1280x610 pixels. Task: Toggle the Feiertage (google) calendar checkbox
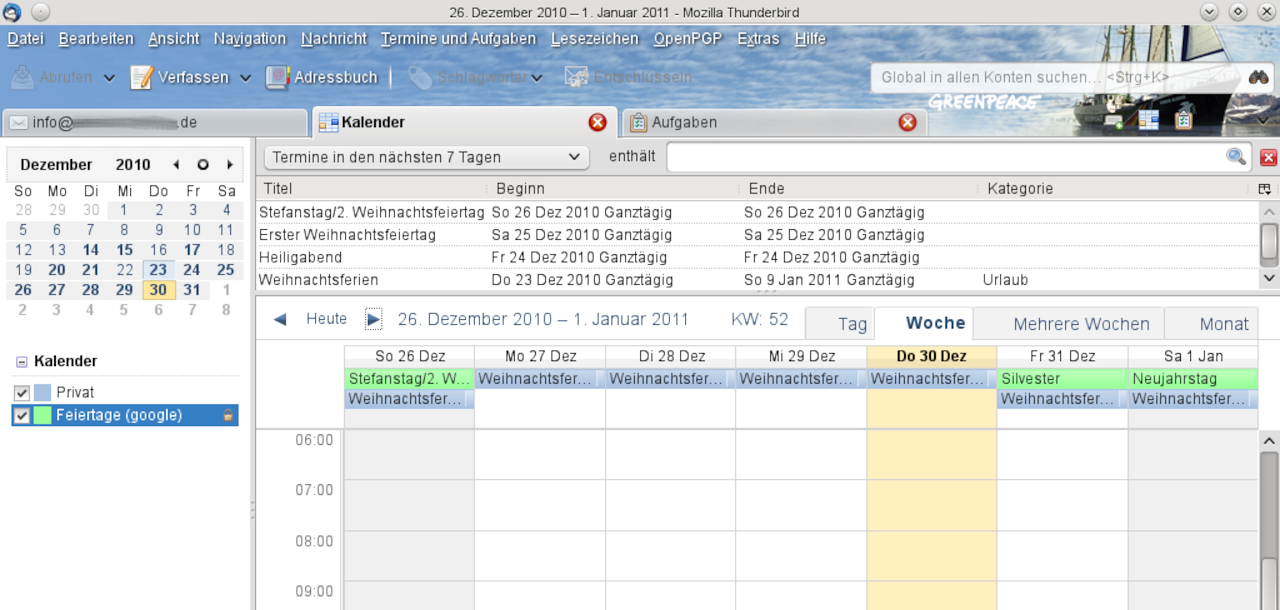[22, 415]
